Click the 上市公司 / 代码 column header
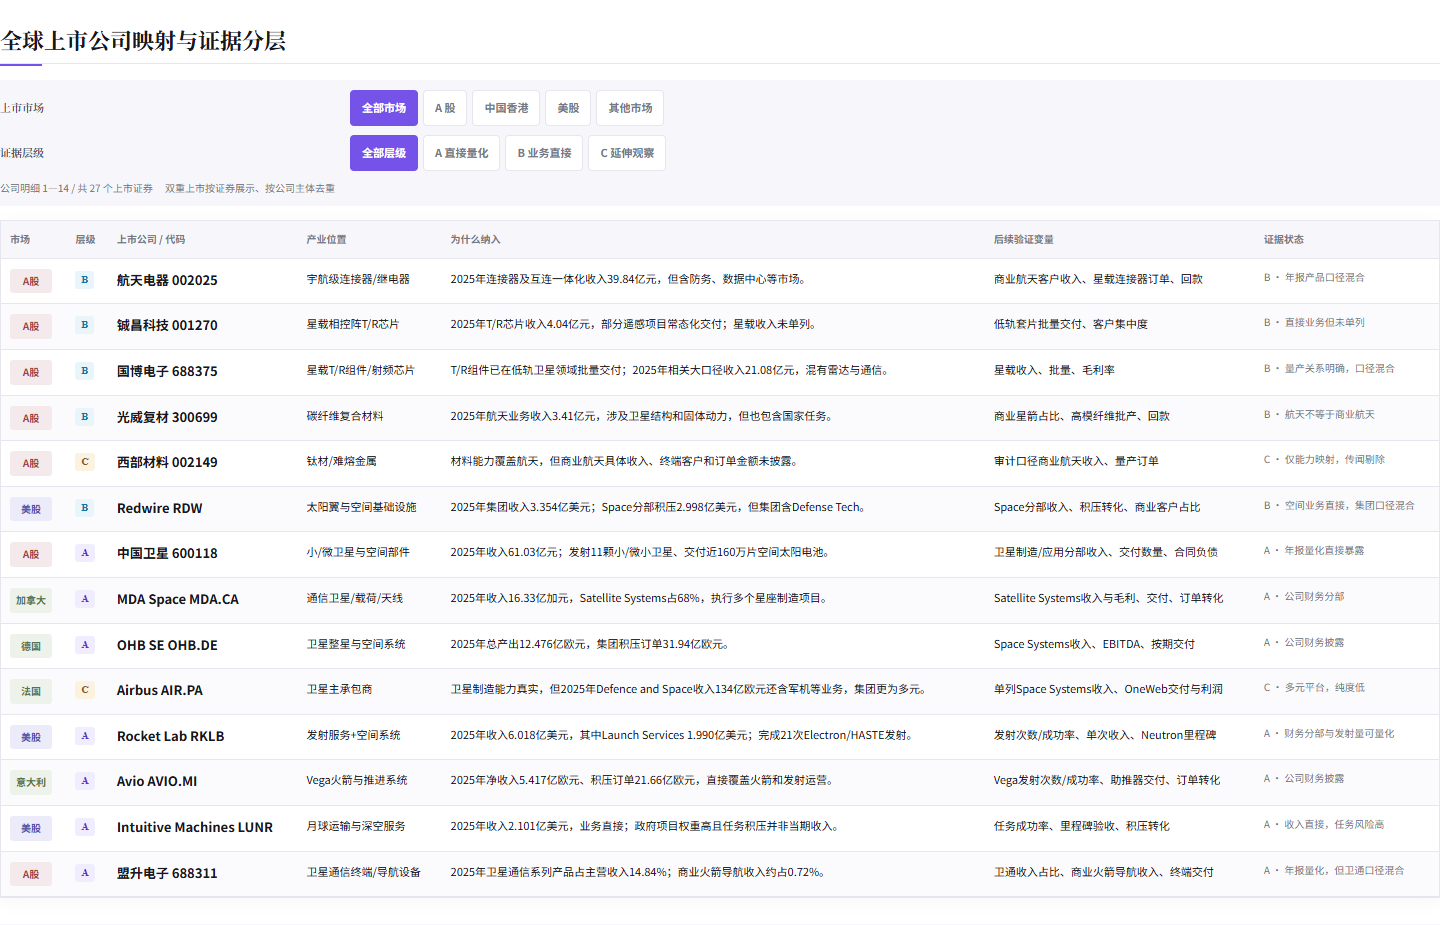 coord(151,240)
